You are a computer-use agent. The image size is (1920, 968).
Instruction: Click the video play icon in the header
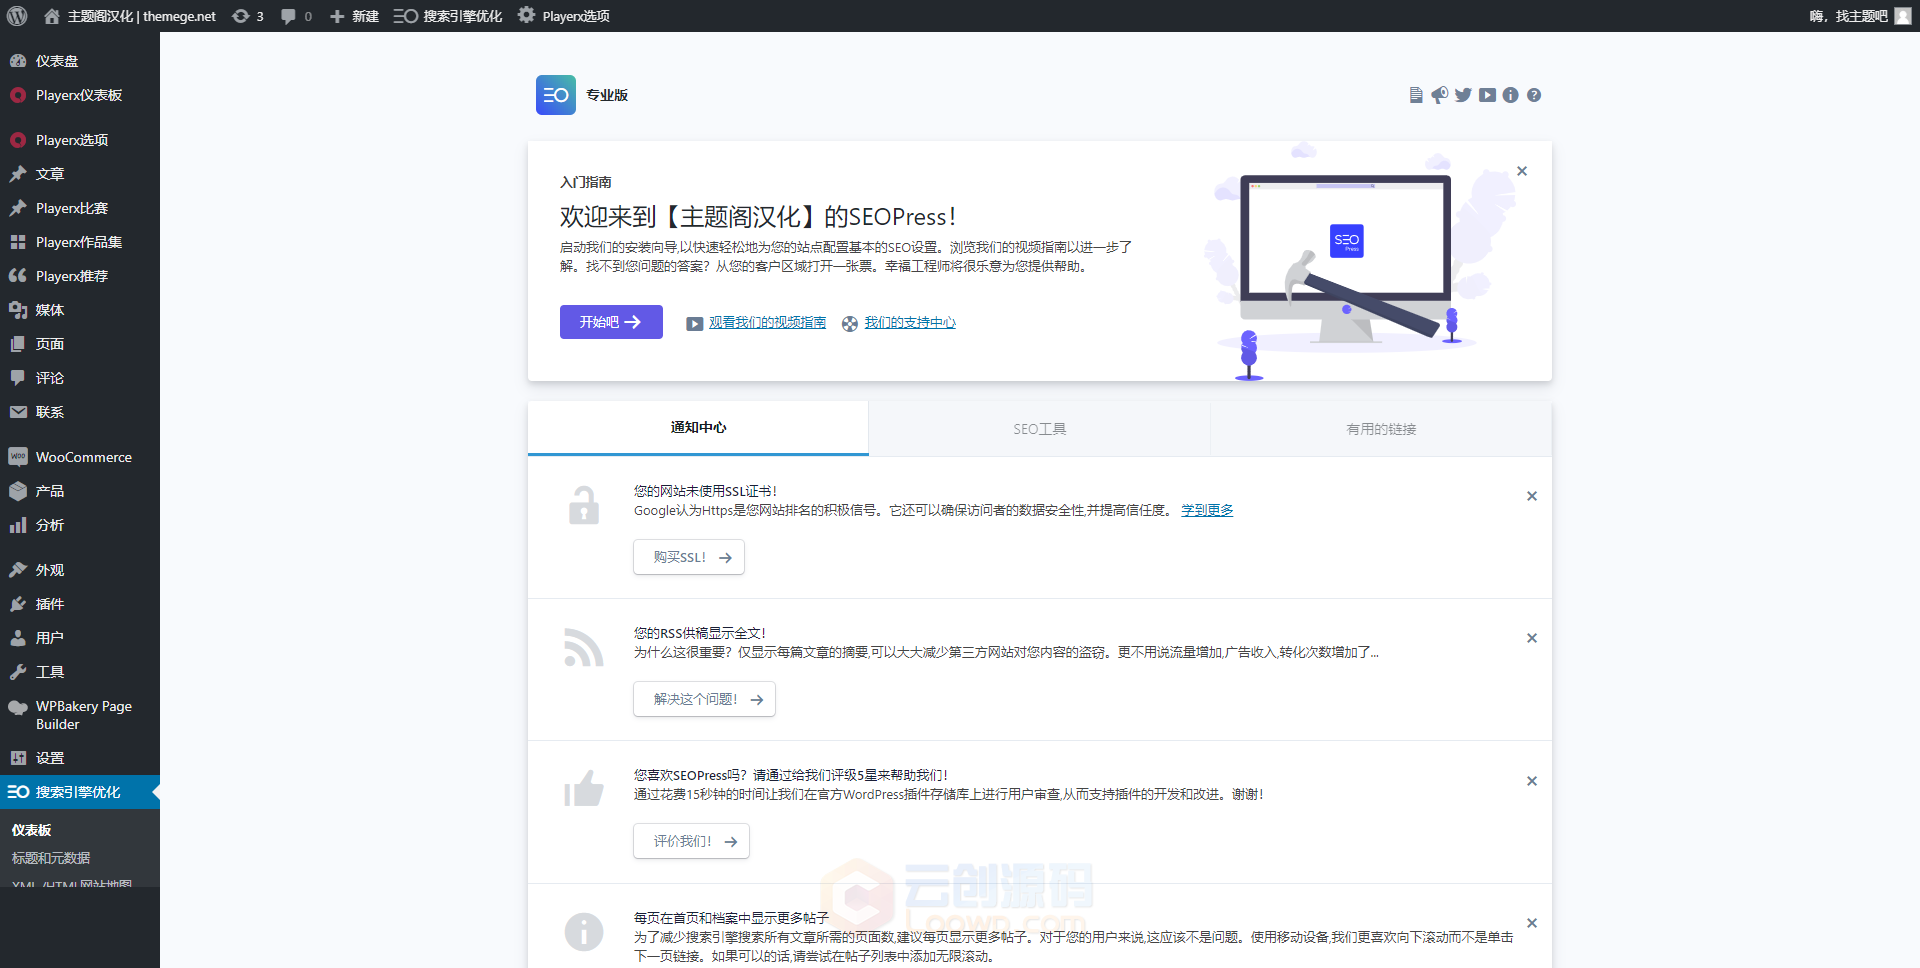click(x=1487, y=95)
